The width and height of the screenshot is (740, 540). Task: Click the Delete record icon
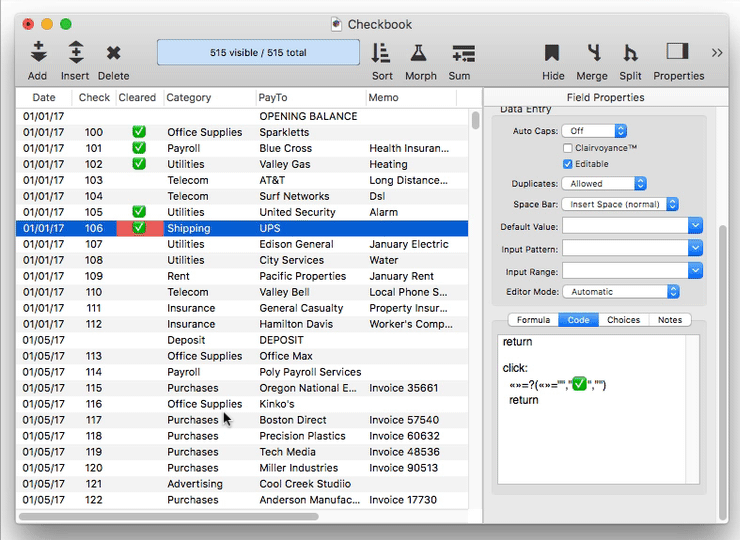click(x=113, y=53)
